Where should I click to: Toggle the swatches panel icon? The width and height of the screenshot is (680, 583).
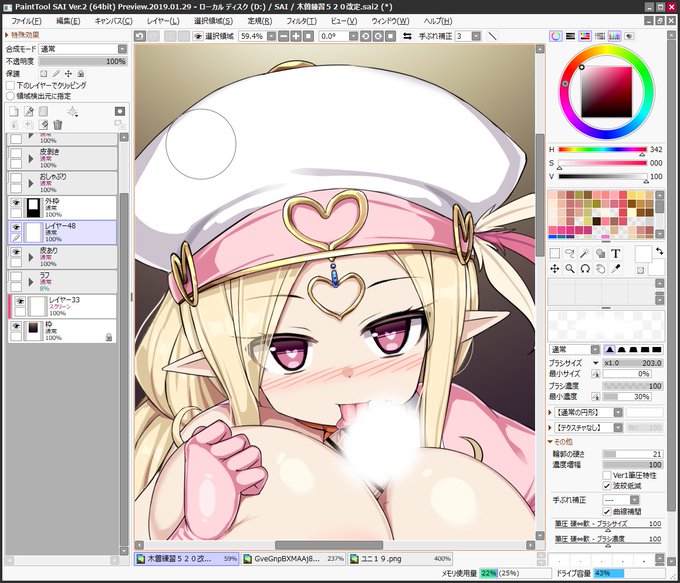click(x=615, y=36)
